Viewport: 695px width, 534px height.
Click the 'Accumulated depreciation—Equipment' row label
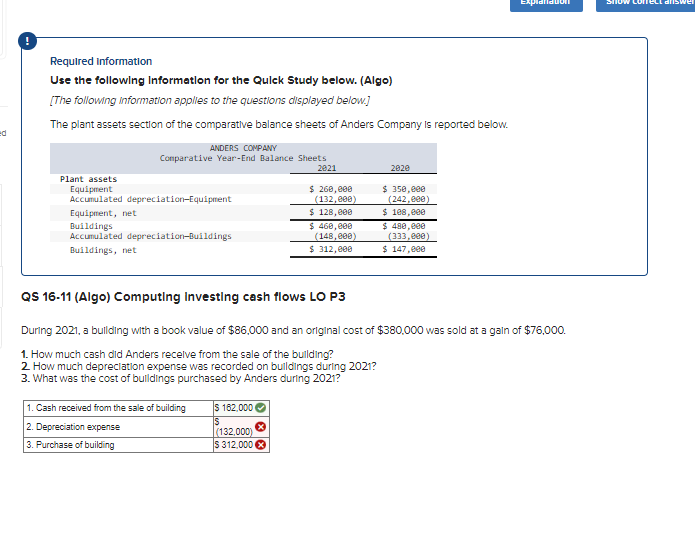coord(150,199)
